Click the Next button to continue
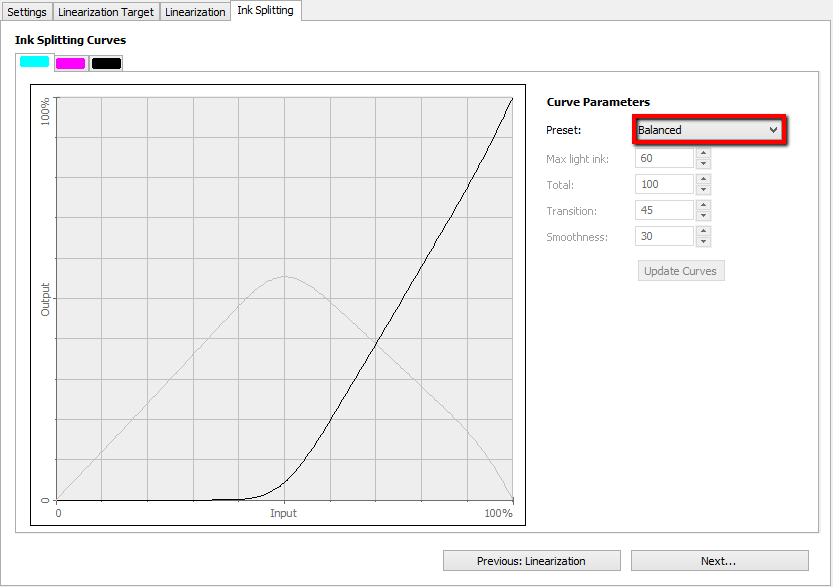833x587 pixels. tap(719, 560)
